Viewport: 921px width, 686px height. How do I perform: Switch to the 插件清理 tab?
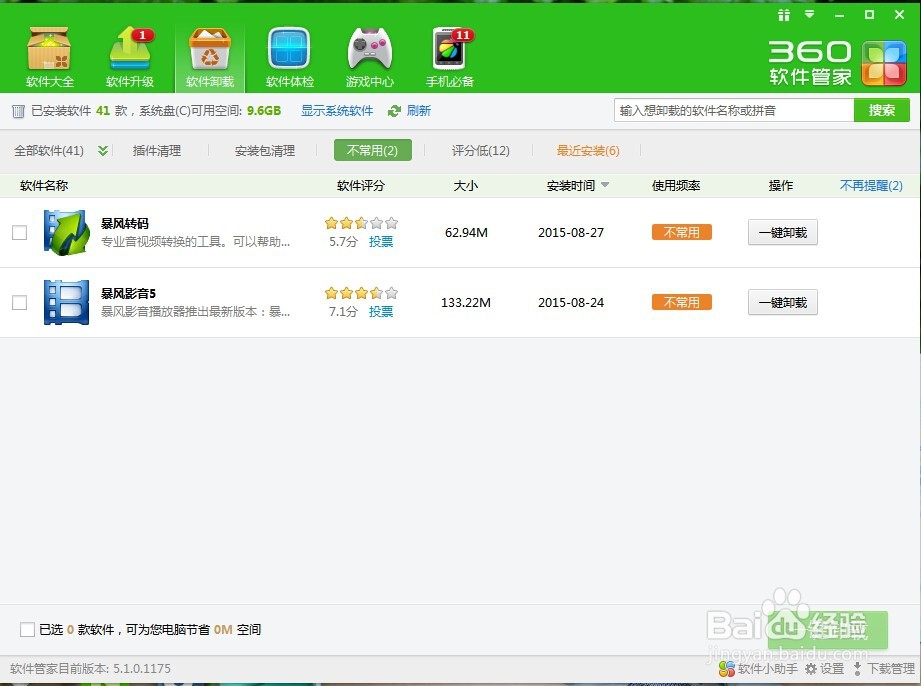[157, 151]
